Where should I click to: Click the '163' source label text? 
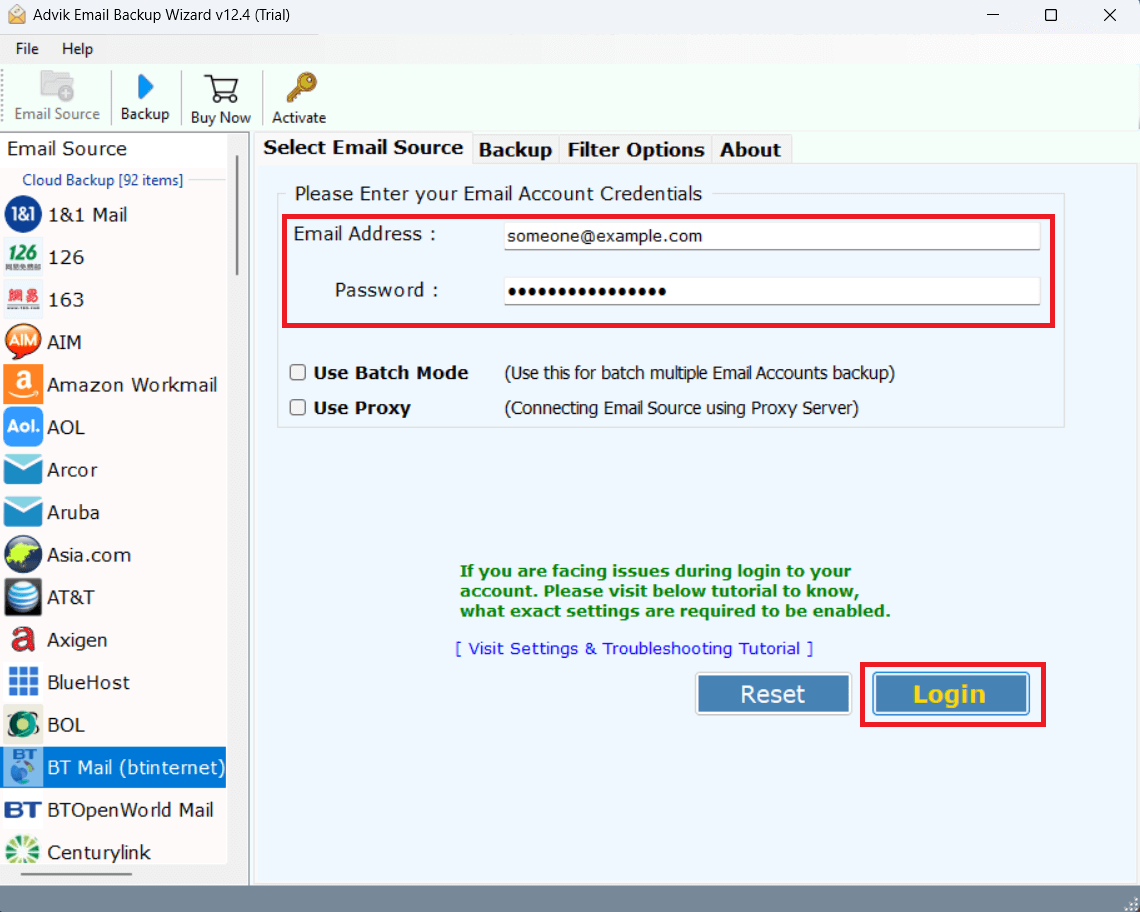66,300
